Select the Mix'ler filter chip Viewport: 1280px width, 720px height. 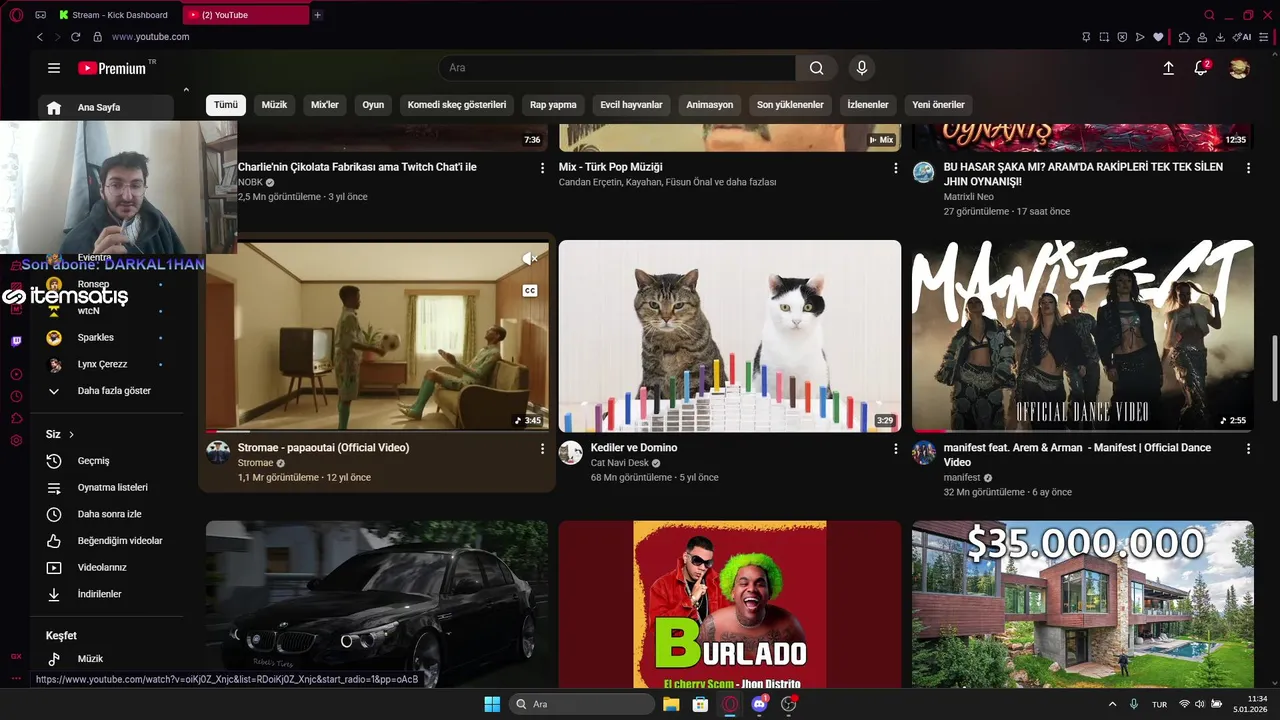(325, 105)
